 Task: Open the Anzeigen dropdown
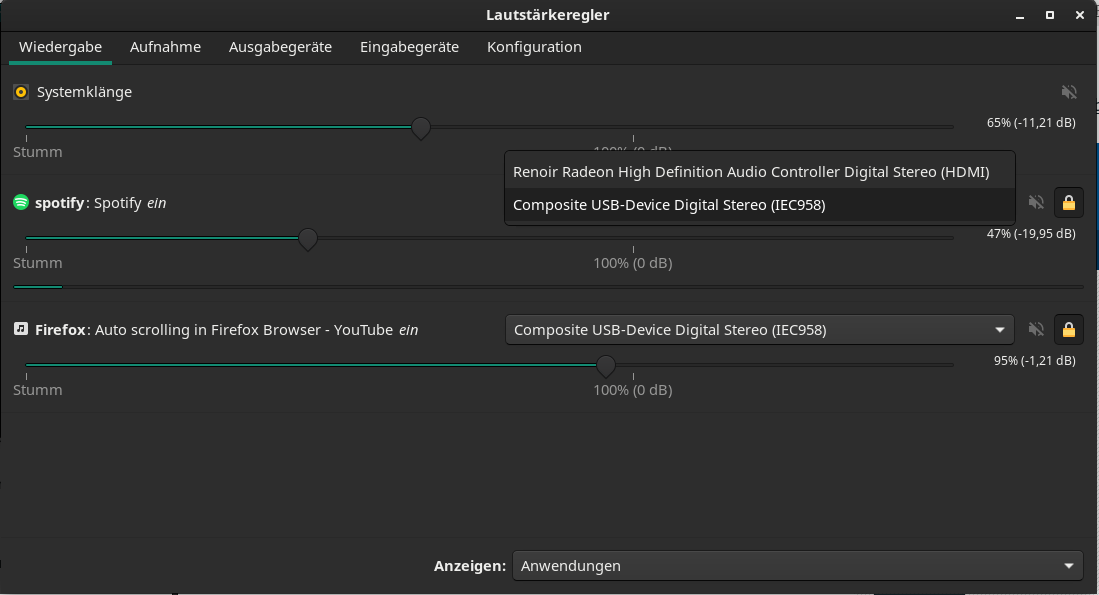[797, 565]
